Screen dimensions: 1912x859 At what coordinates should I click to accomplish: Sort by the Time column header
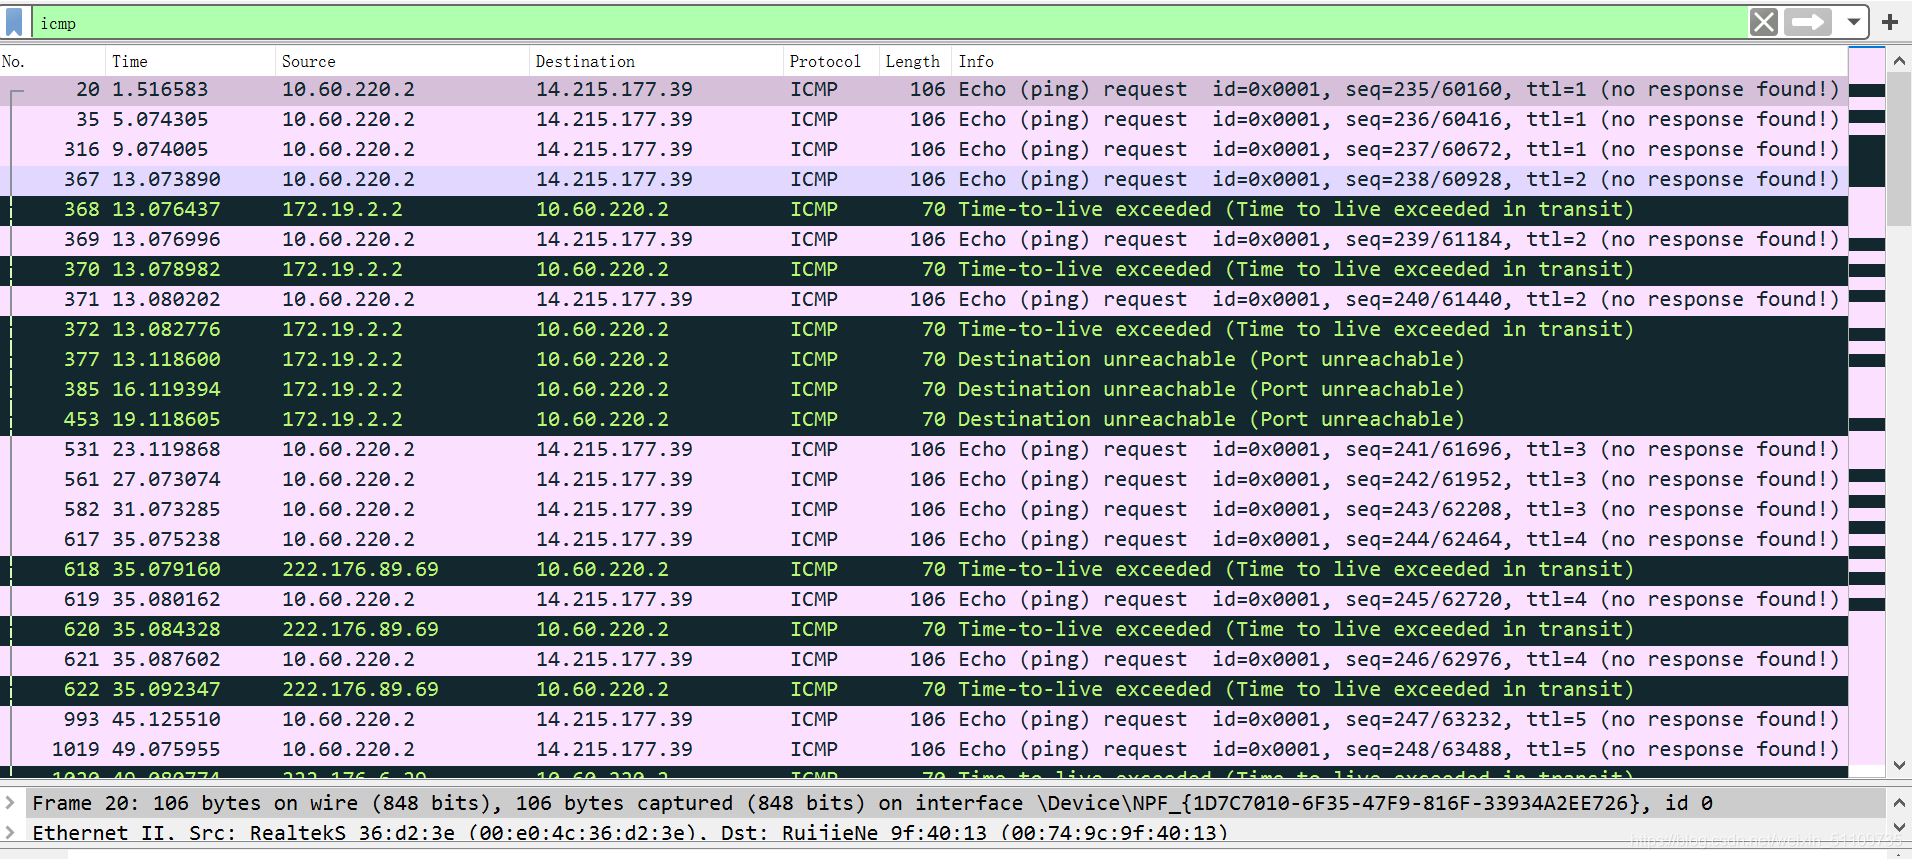190,61
